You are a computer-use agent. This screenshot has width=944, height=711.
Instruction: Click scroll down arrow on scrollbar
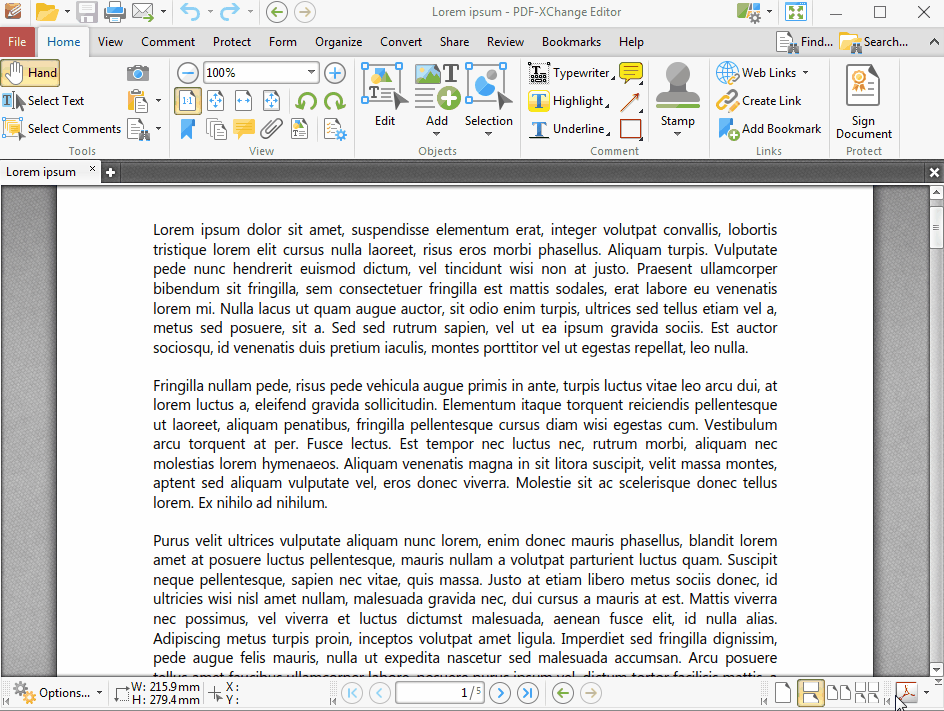pos(936,669)
